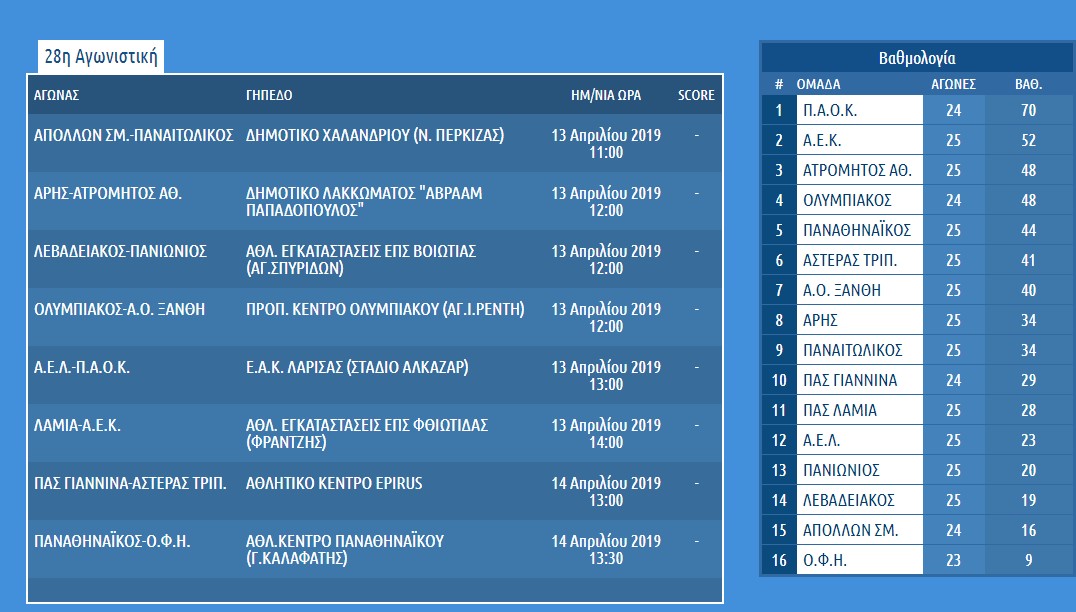Click the Βαθμολογία standings title
Image resolution: width=1076 pixels, height=612 pixels.
[x=917, y=58]
